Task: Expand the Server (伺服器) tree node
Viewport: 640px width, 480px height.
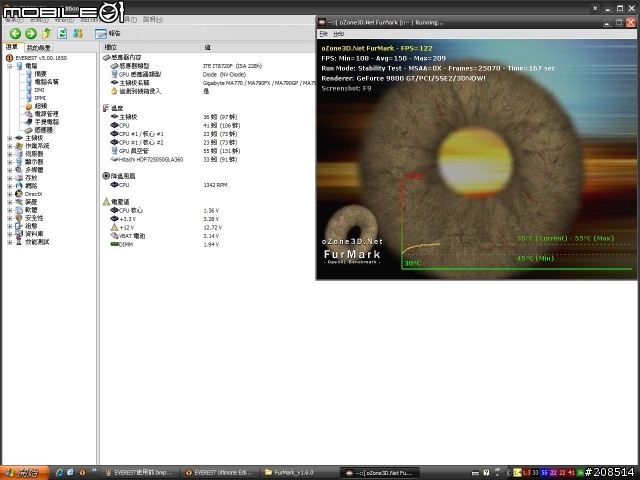Action: coord(10,154)
